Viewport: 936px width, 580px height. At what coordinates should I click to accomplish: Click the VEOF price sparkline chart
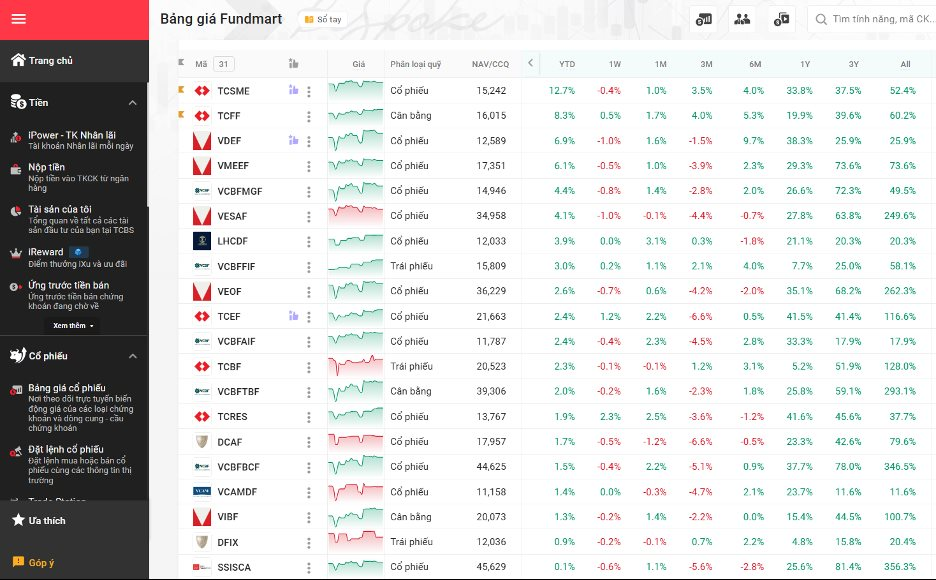pos(357,291)
